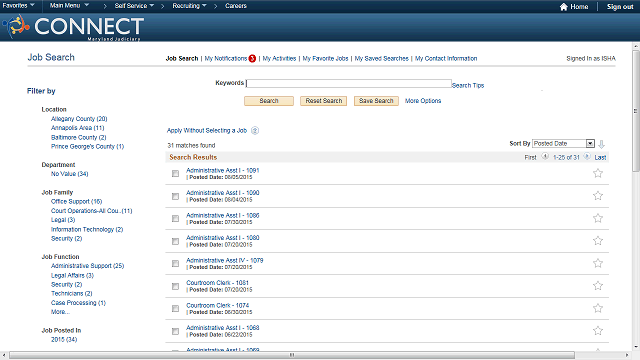
Task: Go to previous results page arrow
Action: 545,156
